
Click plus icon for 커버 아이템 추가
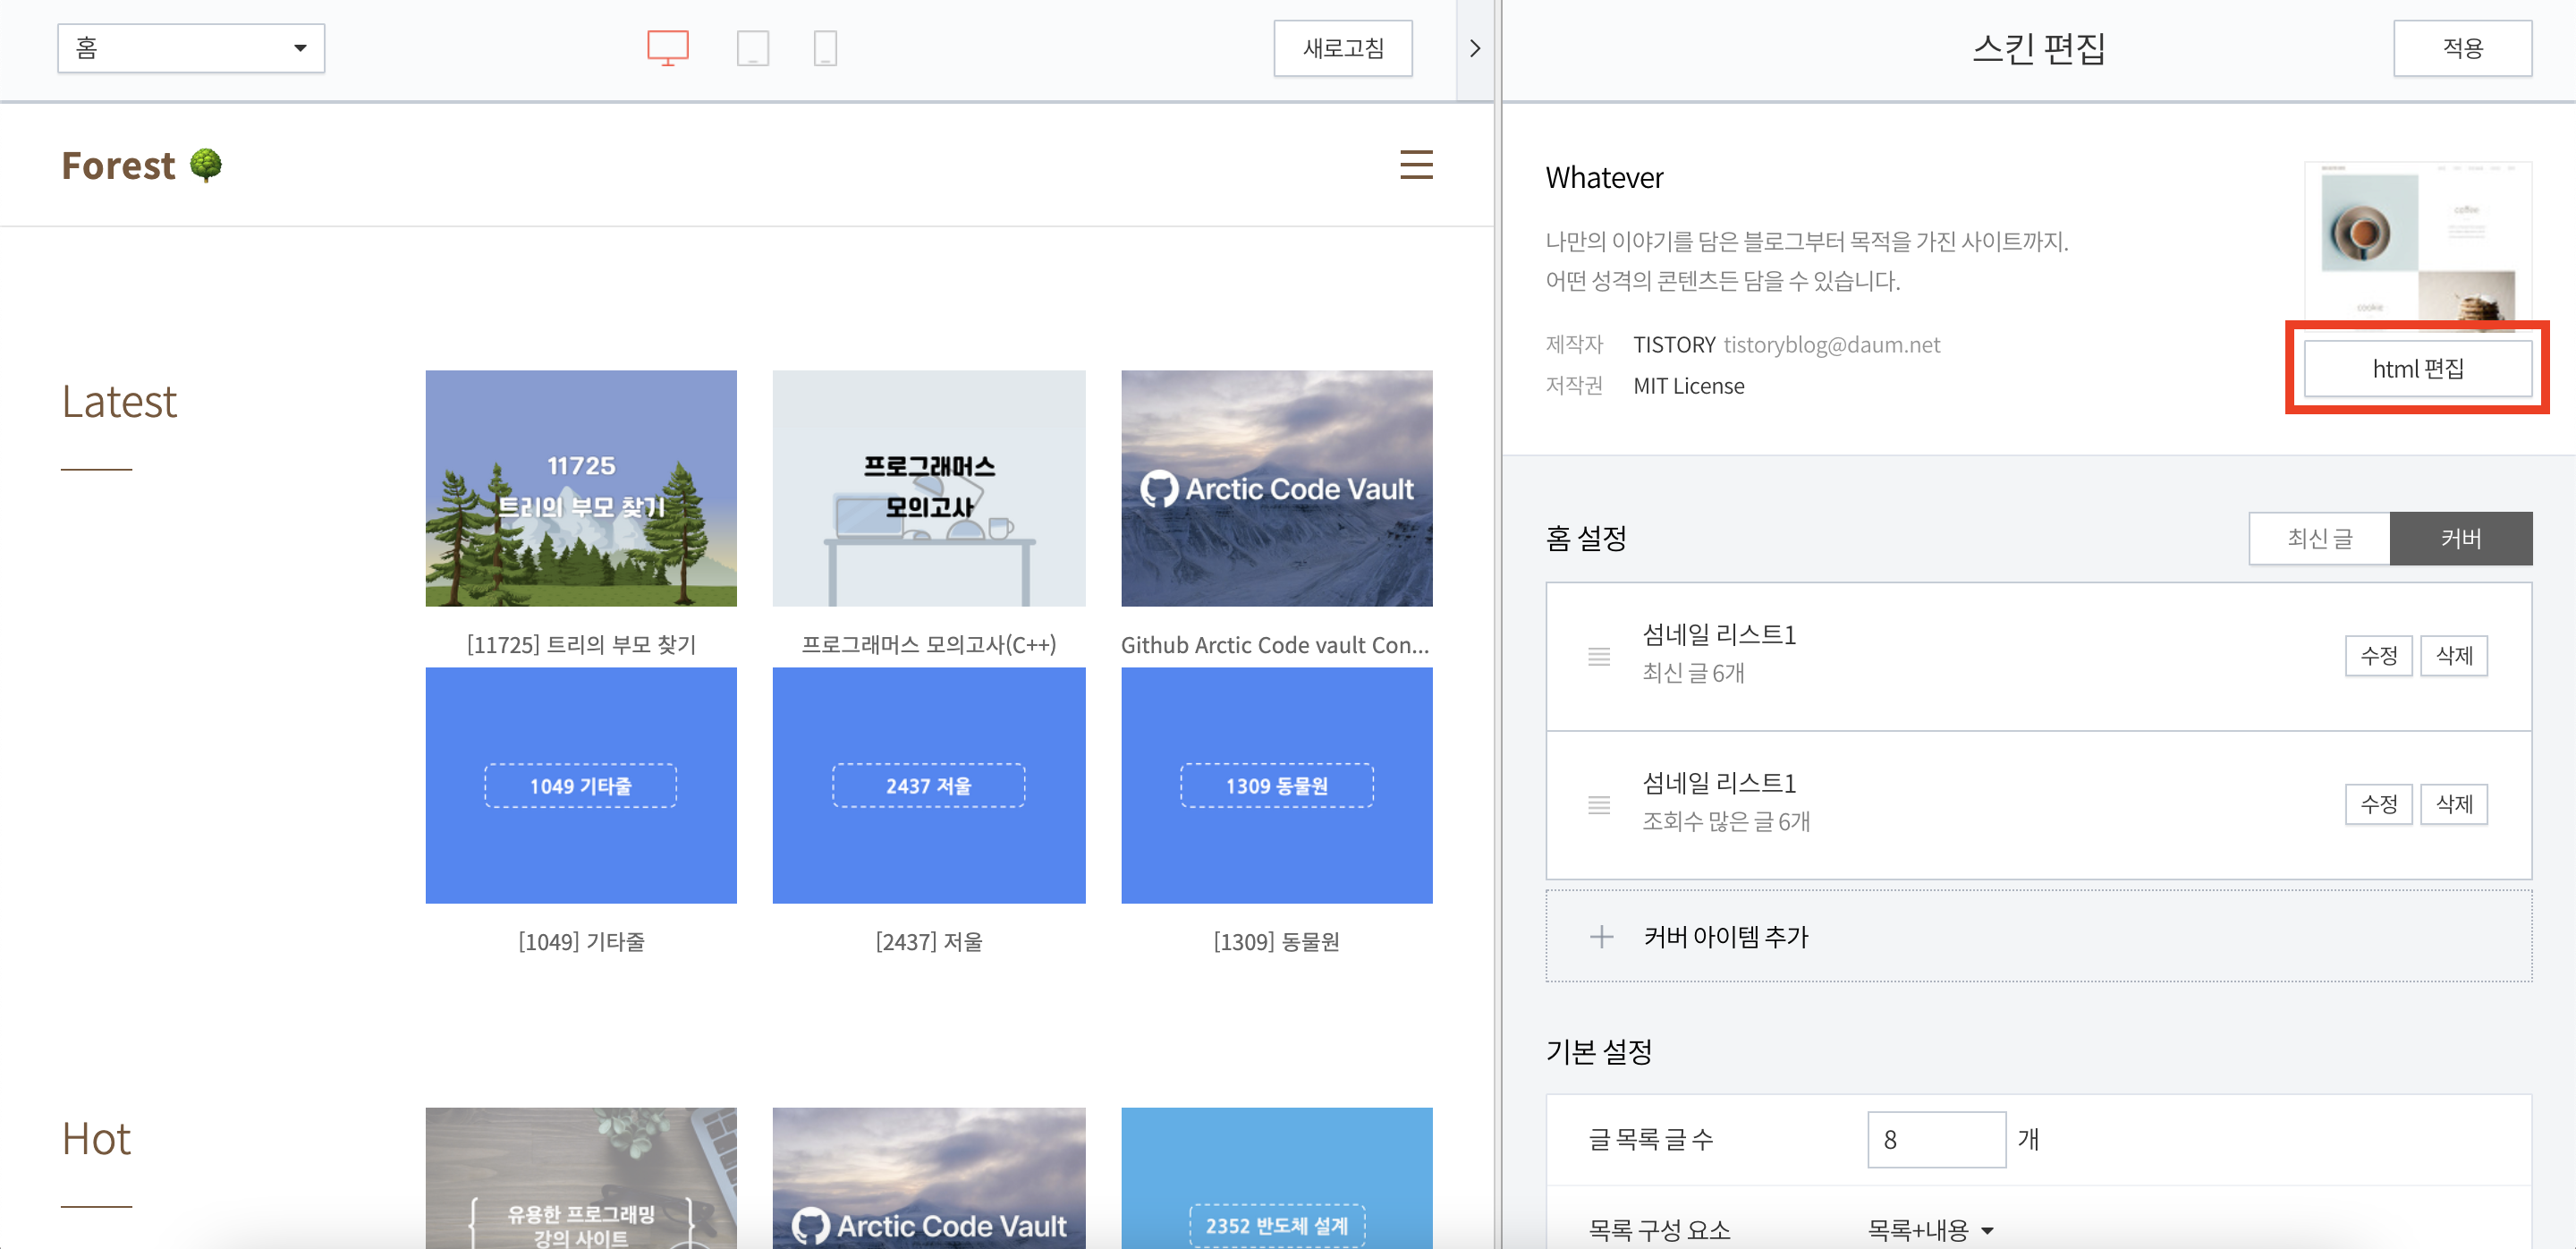tap(1601, 936)
